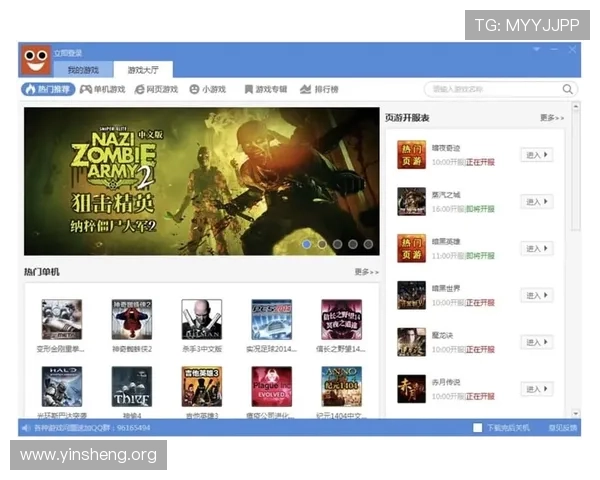Click the scrollbar down arrow

pos(576,413)
